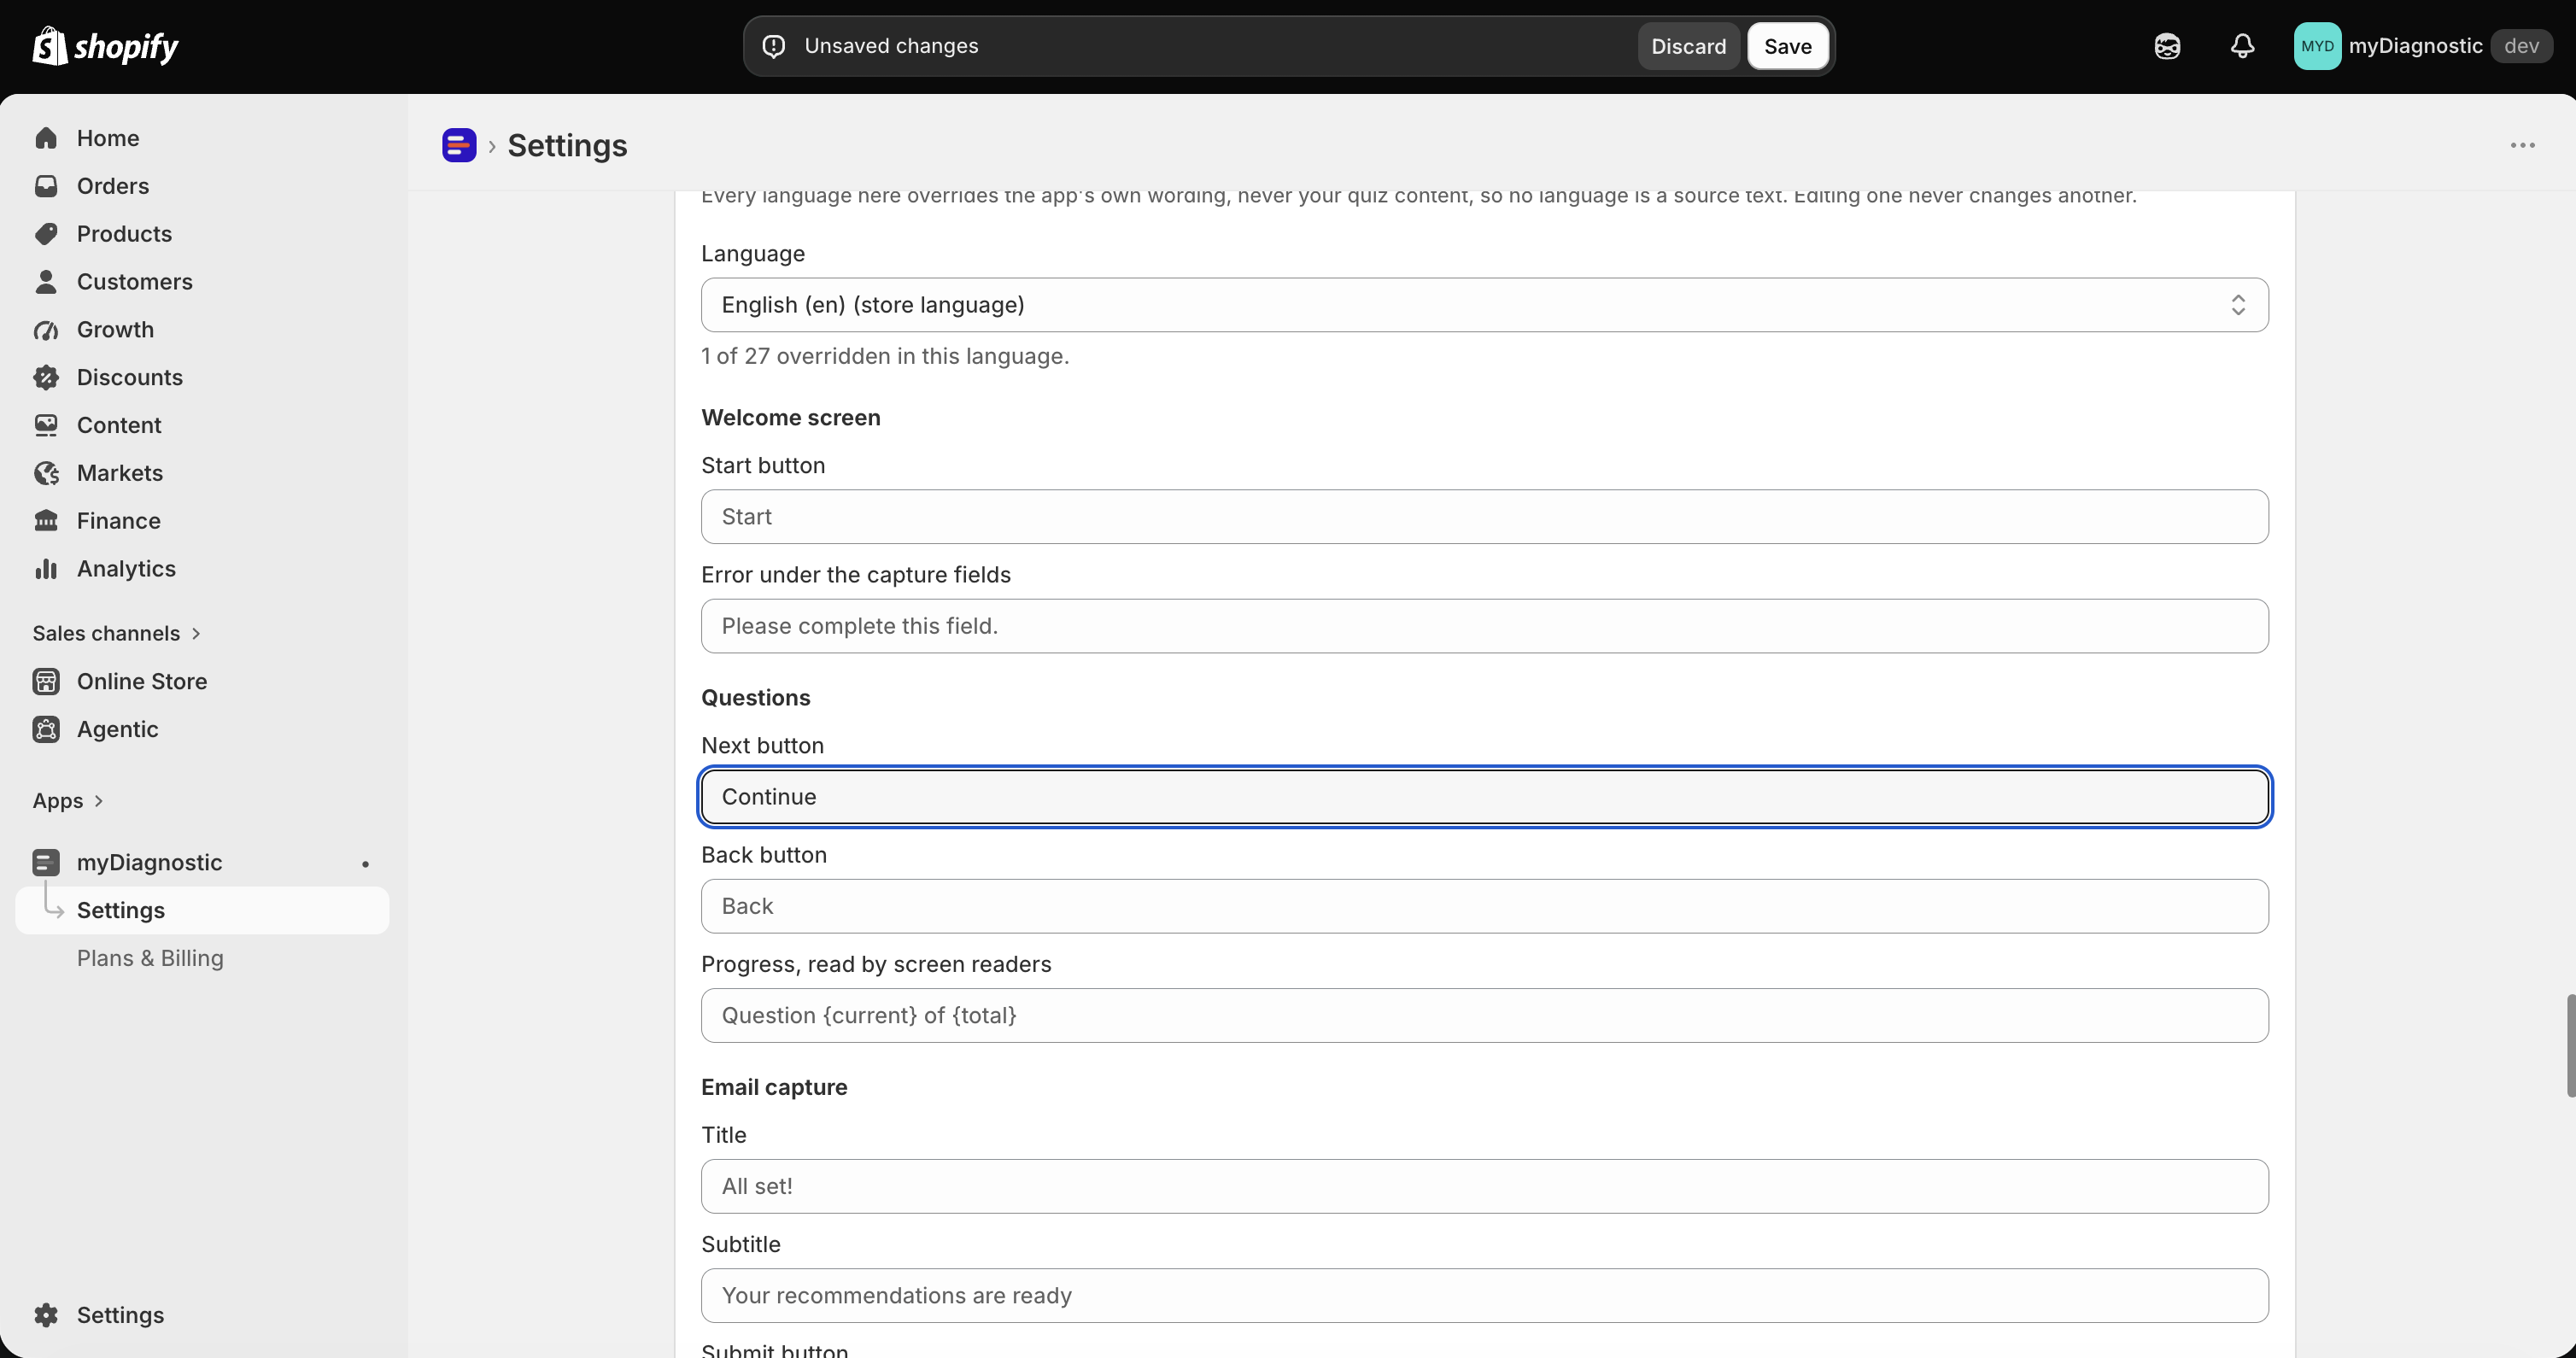
Task: Click the Markets globe icon
Action: [46, 473]
